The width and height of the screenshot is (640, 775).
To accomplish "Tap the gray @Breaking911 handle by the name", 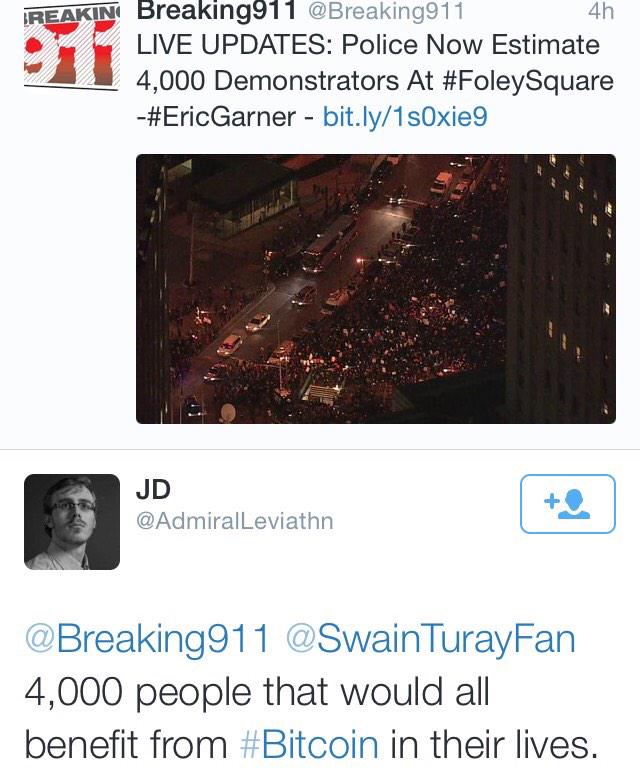I will (x=385, y=11).
